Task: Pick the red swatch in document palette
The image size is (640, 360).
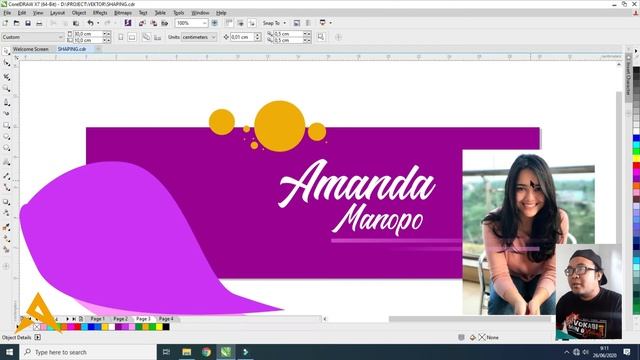Action: (x=77, y=327)
